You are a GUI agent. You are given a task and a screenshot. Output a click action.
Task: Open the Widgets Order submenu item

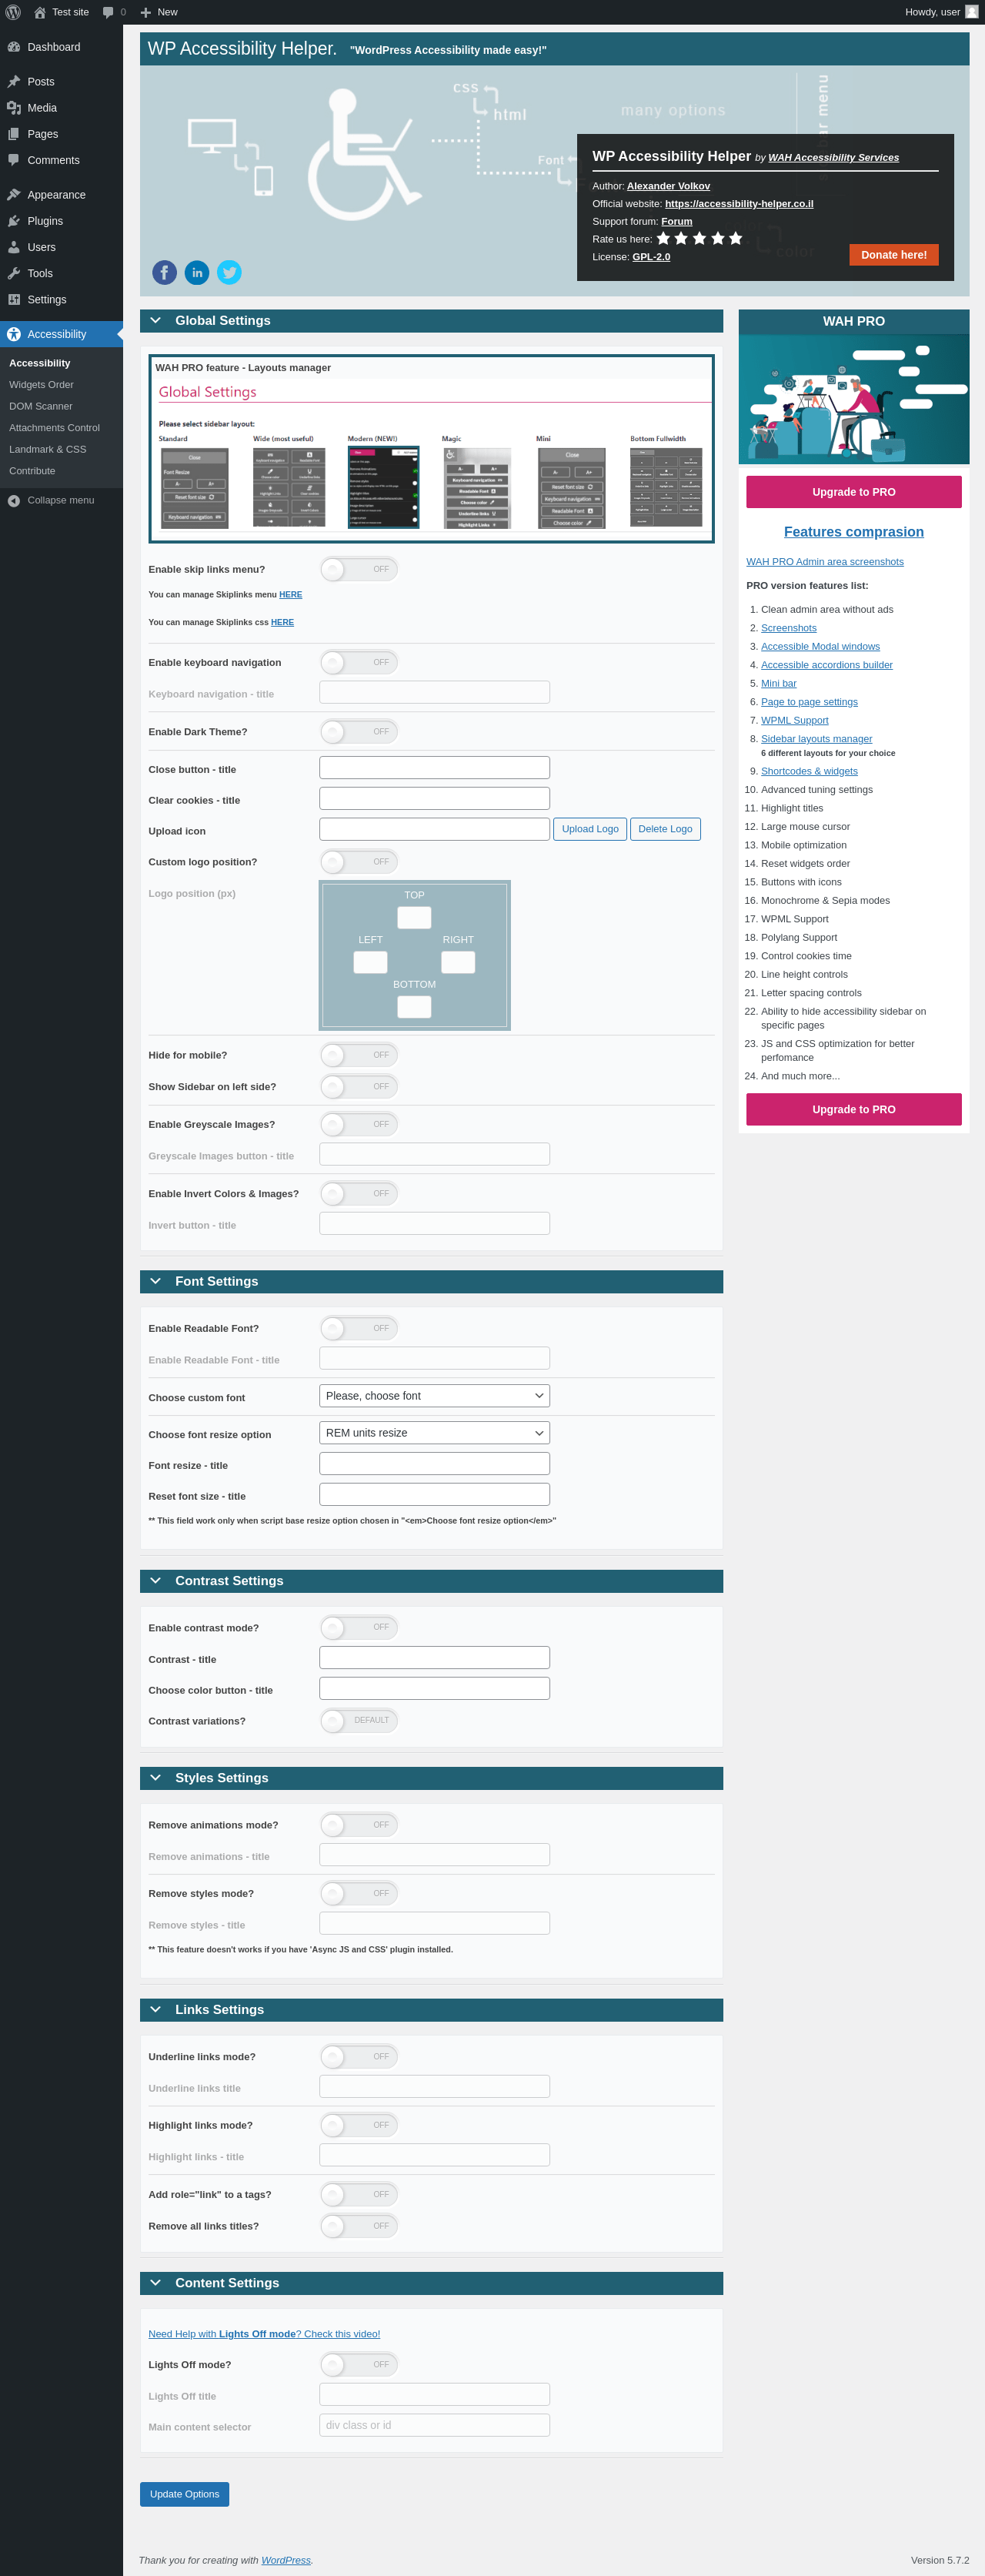pos(41,385)
